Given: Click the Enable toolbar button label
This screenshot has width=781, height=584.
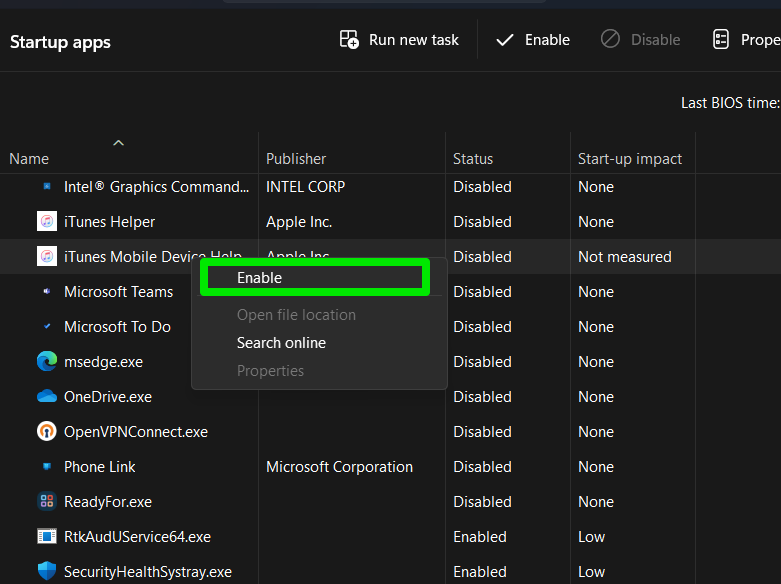Looking at the screenshot, I should (547, 40).
